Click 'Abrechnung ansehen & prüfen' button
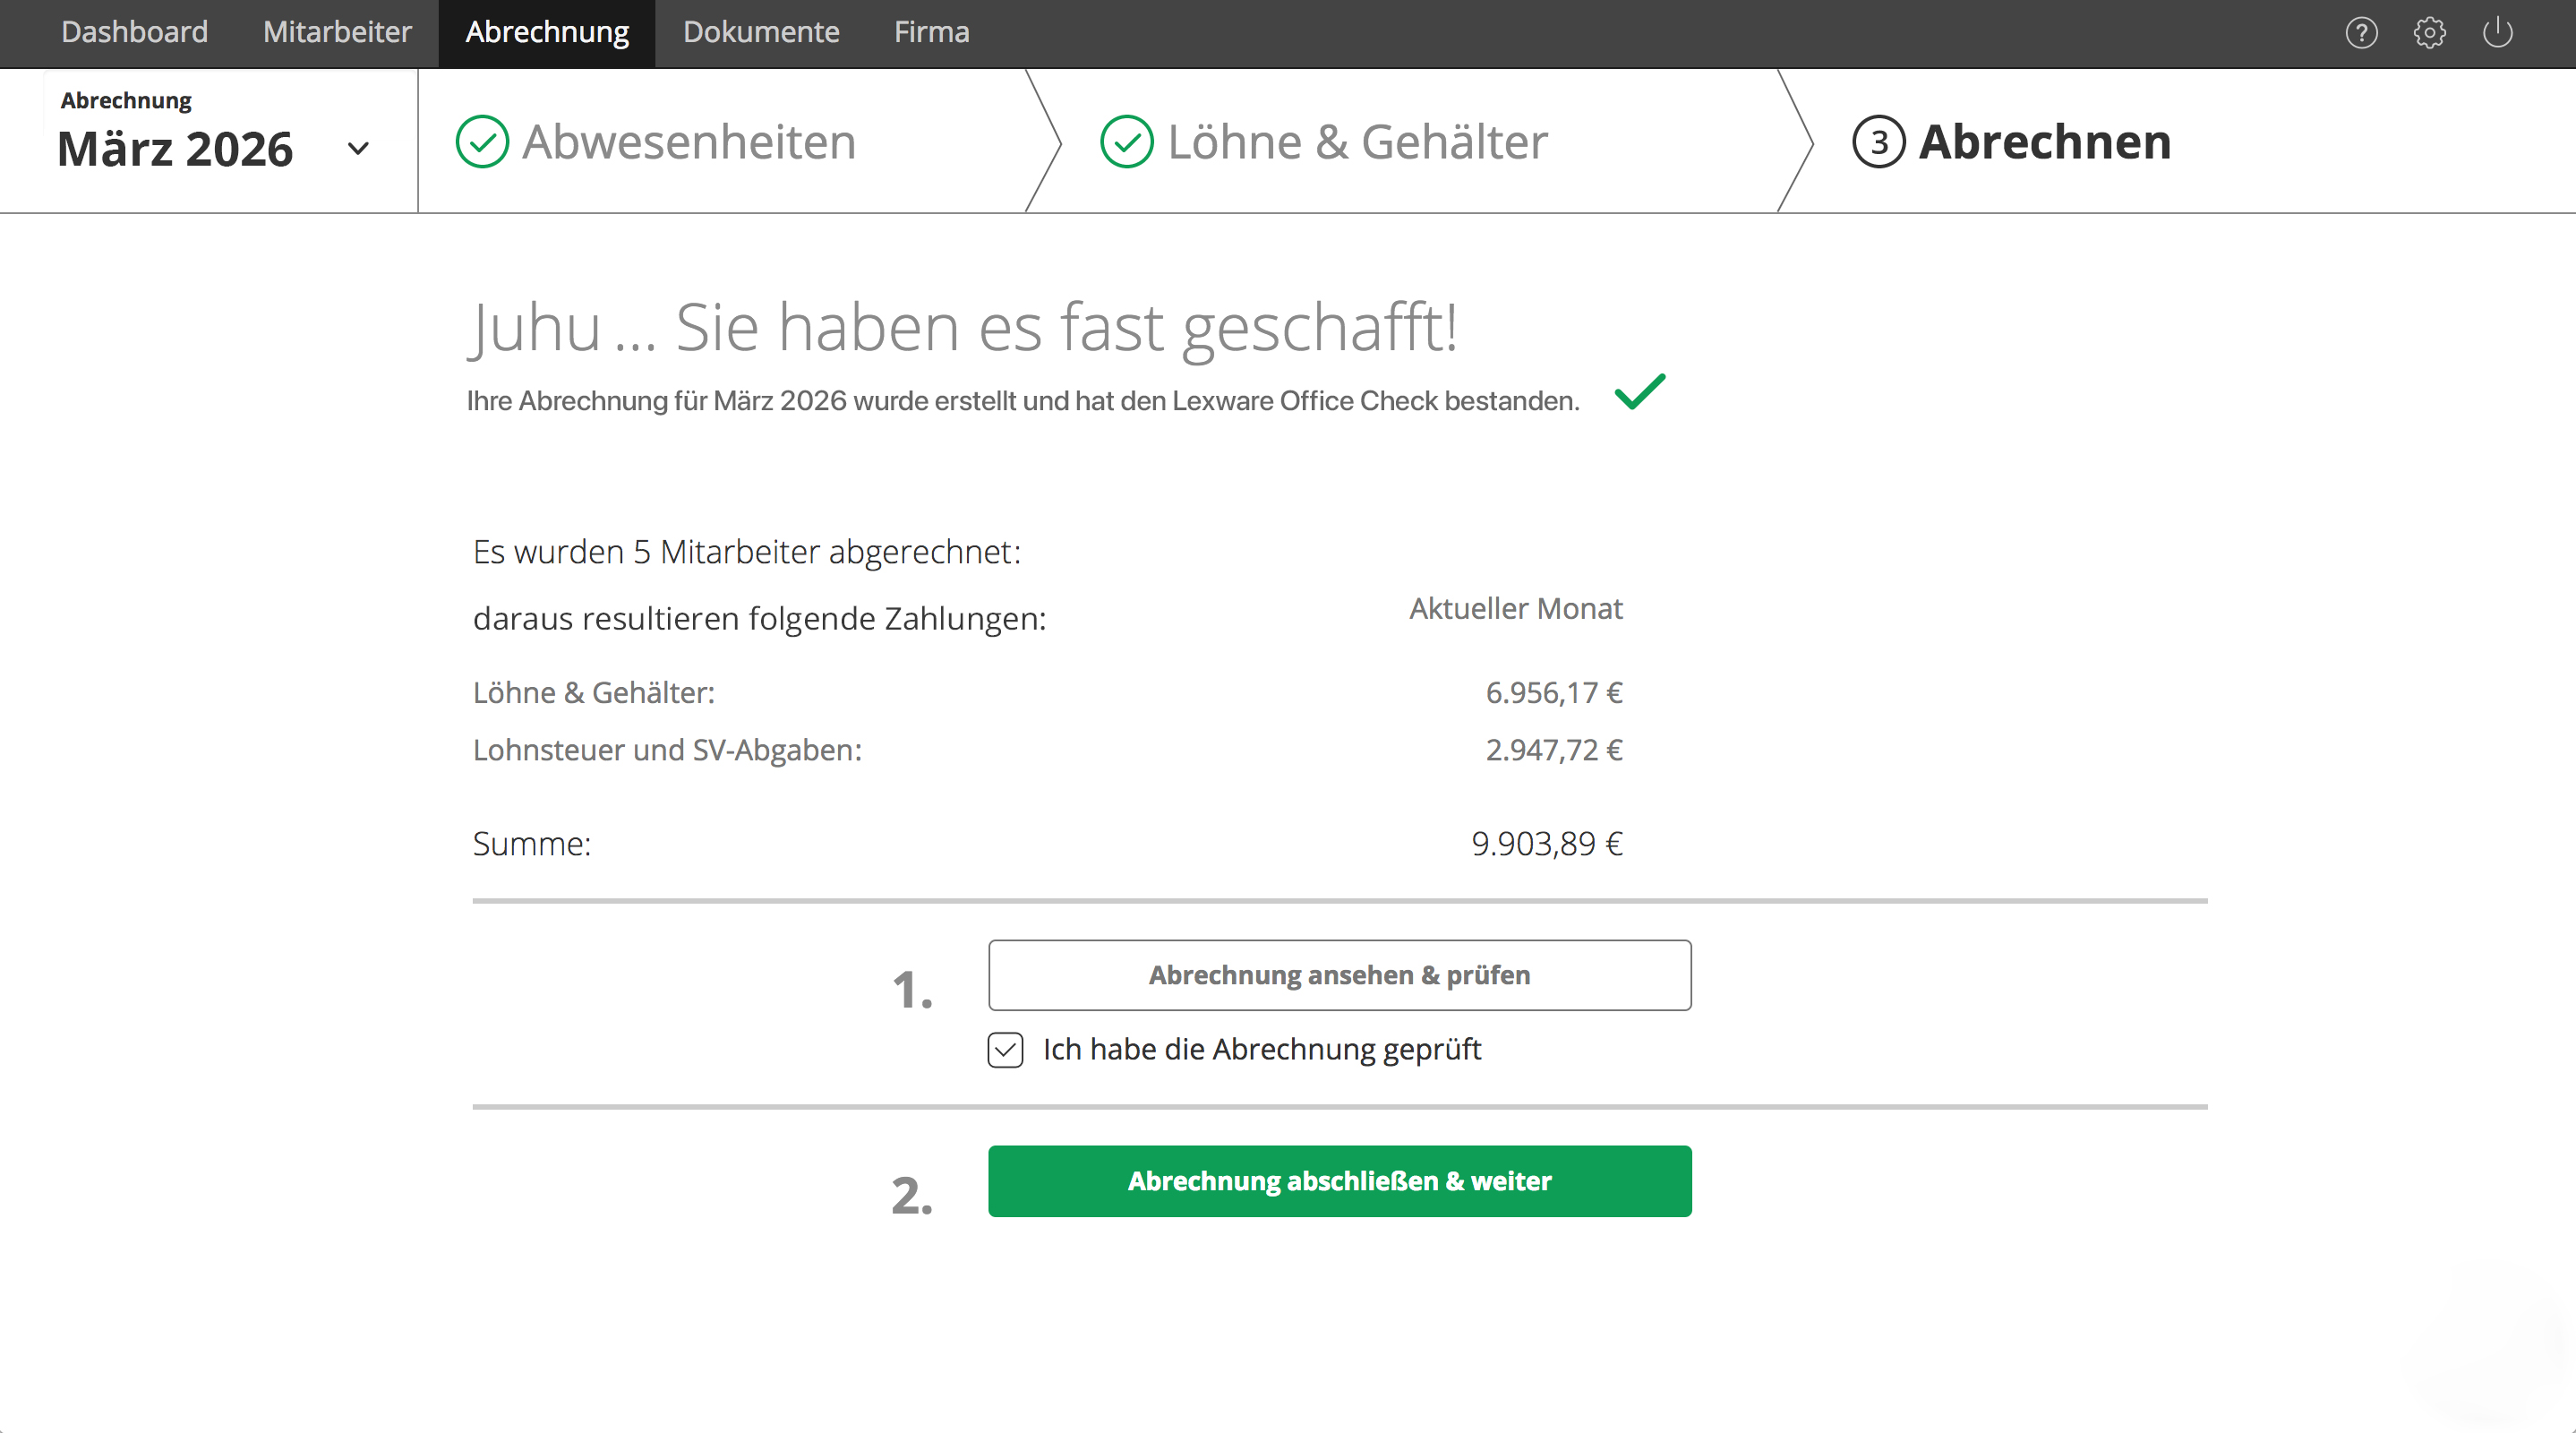 pos(1339,975)
